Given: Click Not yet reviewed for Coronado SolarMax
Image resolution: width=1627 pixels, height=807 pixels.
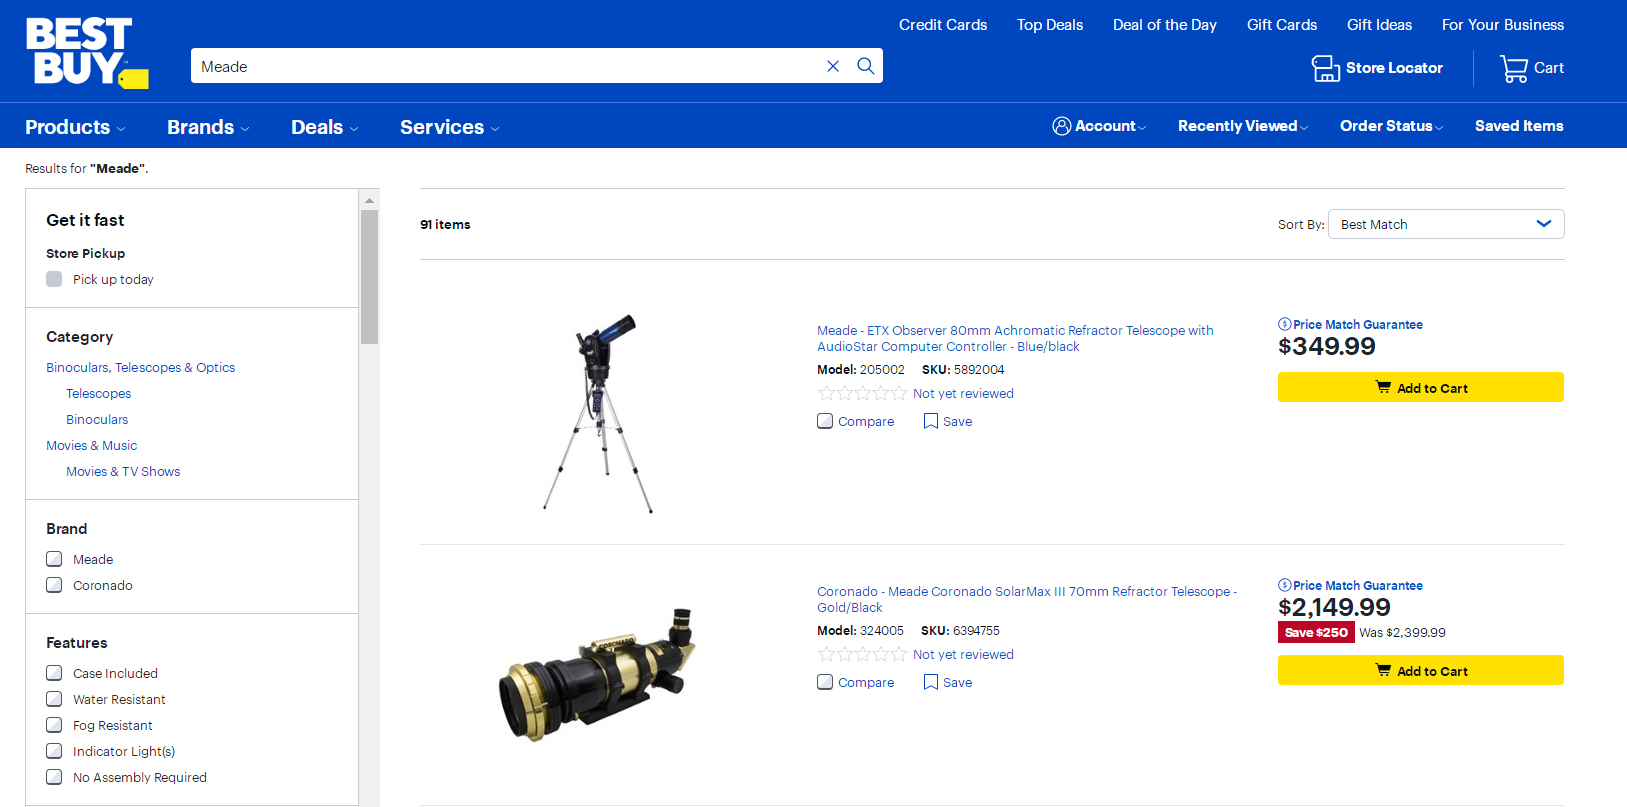Looking at the screenshot, I should click(x=963, y=654).
